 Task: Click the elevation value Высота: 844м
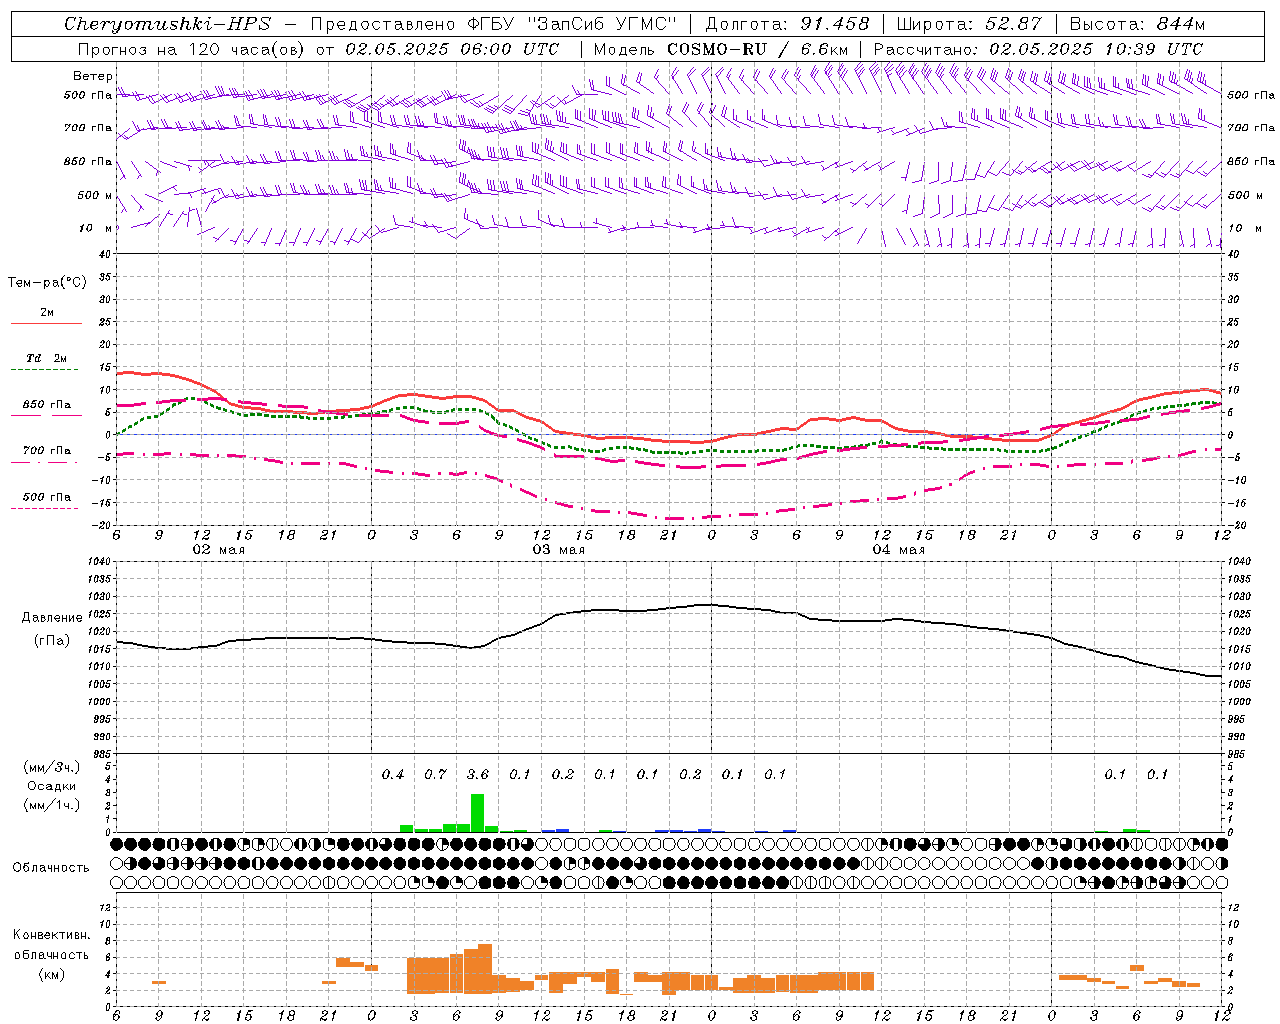click(1137, 24)
